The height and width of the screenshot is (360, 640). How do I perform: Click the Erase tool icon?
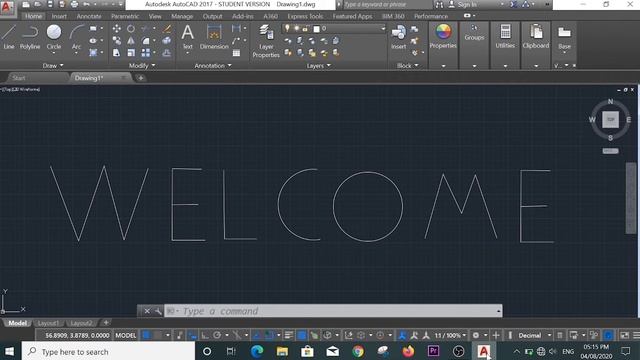167,29
